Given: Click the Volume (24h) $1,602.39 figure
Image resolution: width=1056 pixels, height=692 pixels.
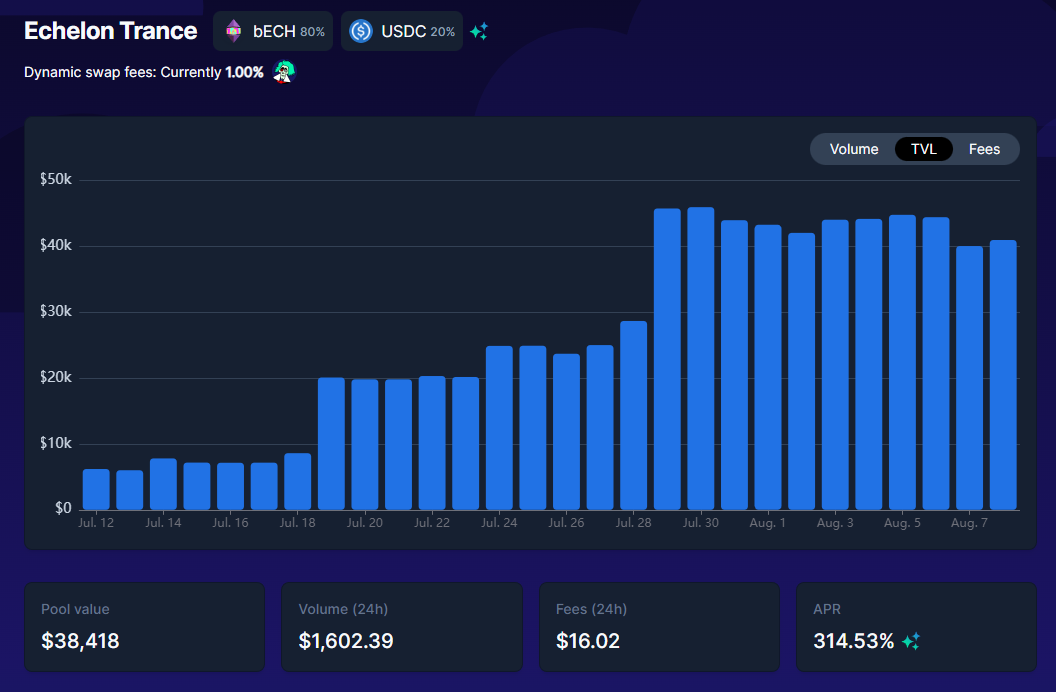Looking at the screenshot, I should (x=345, y=641).
